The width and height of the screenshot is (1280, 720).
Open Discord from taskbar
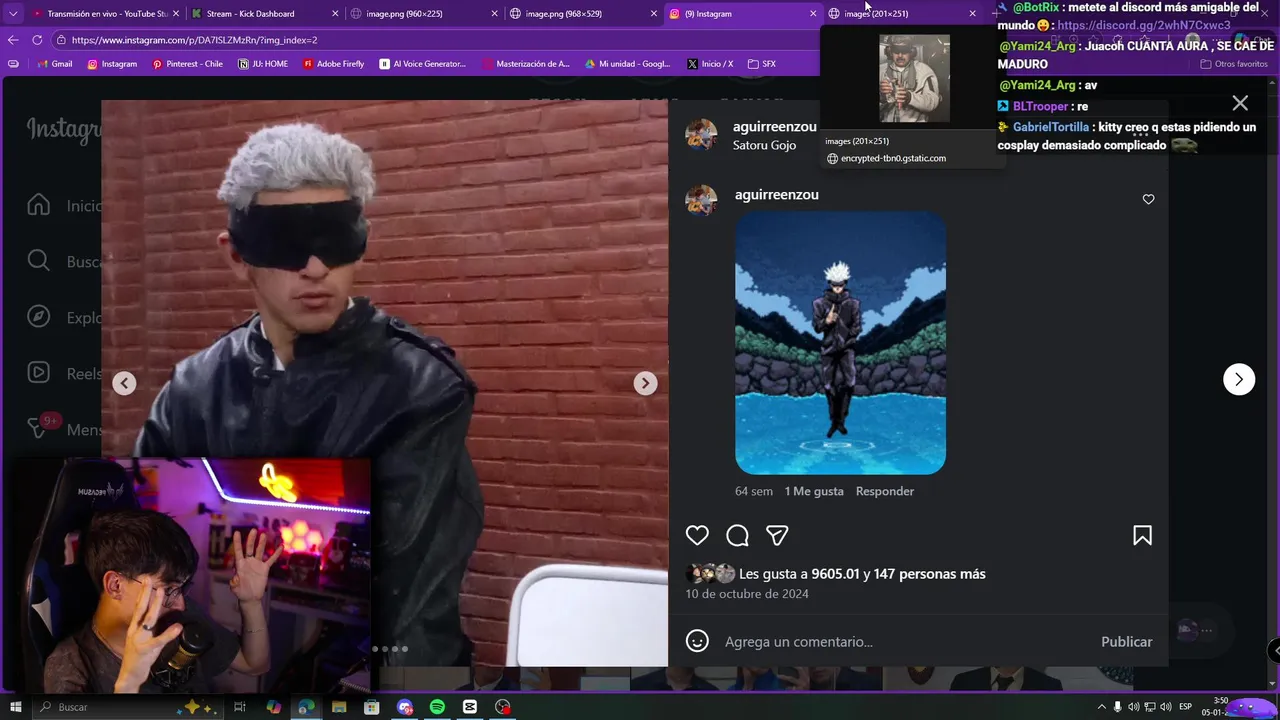(x=405, y=707)
